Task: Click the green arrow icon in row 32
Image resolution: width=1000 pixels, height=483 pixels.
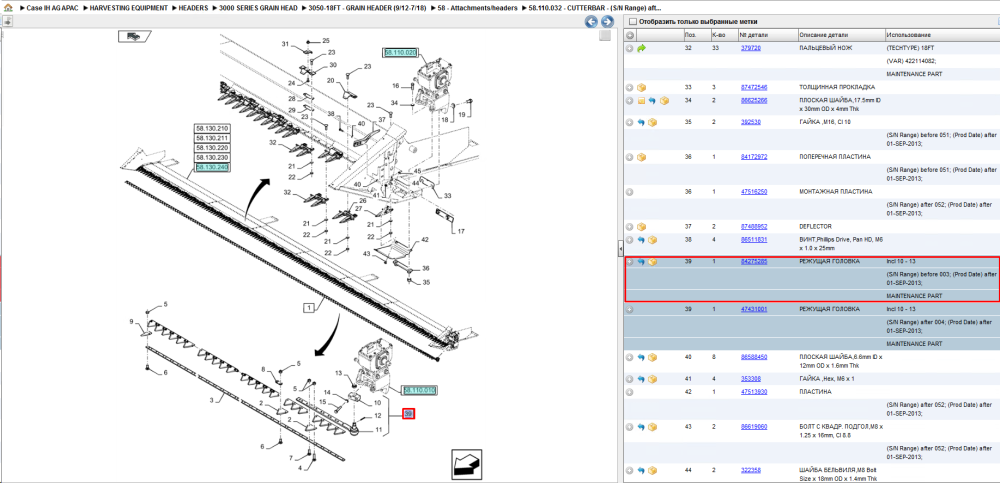Action: 641,48
